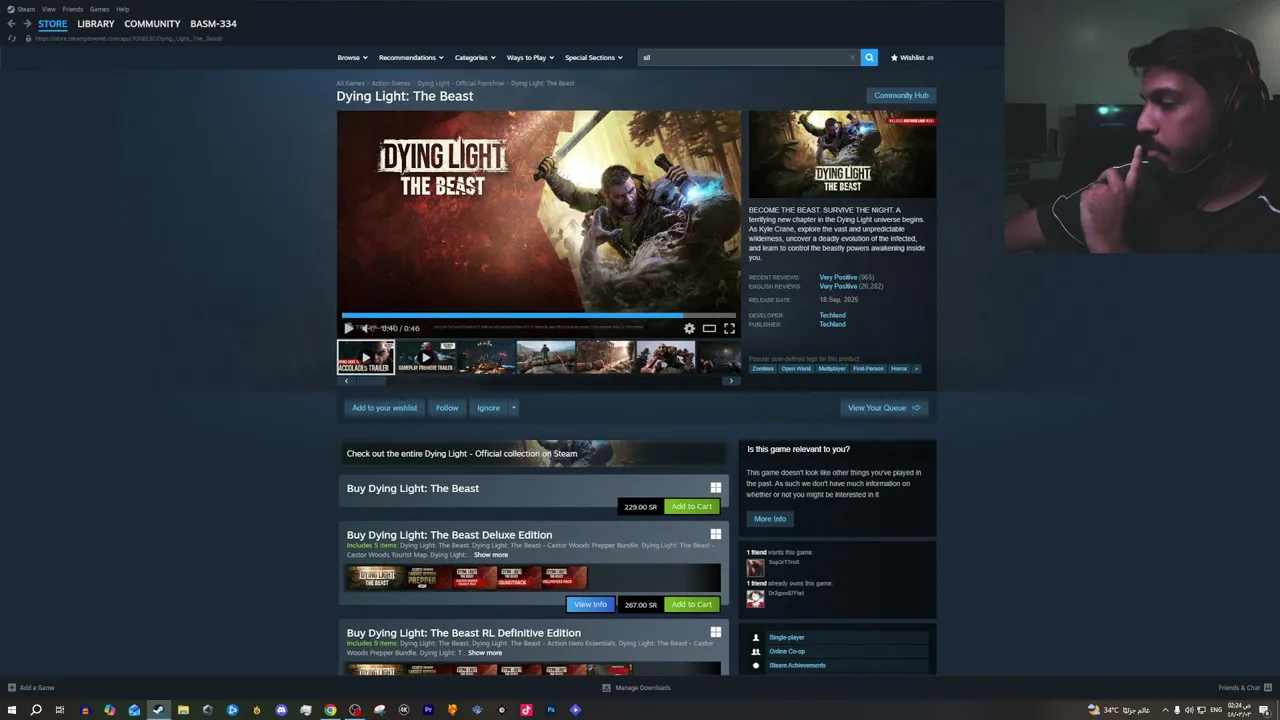Open Discord from the taskbar
The width and height of the screenshot is (1280, 720).
coord(281,710)
